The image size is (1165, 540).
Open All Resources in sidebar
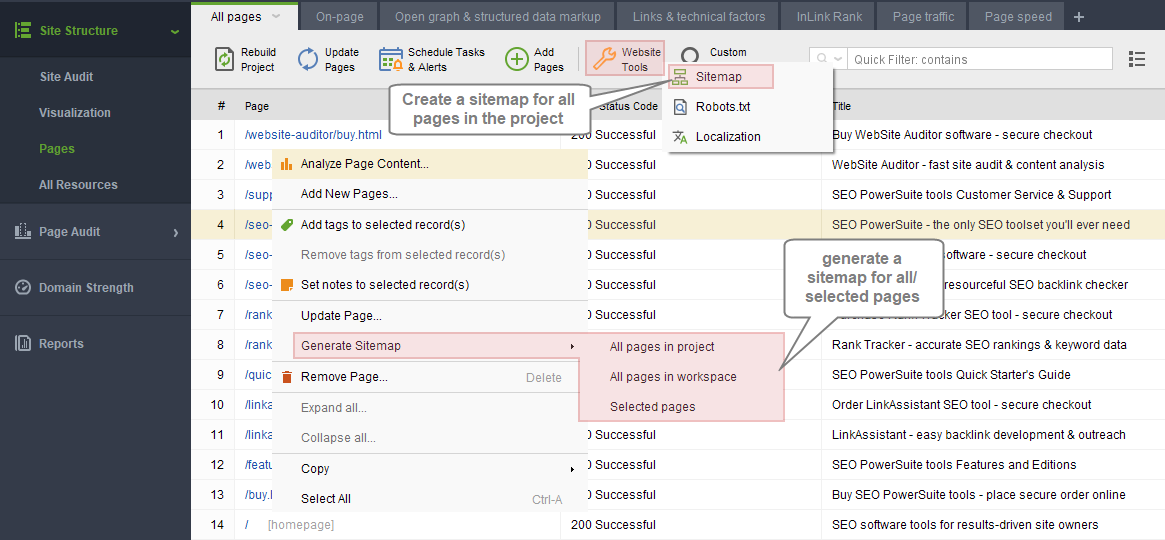click(x=78, y=184)
